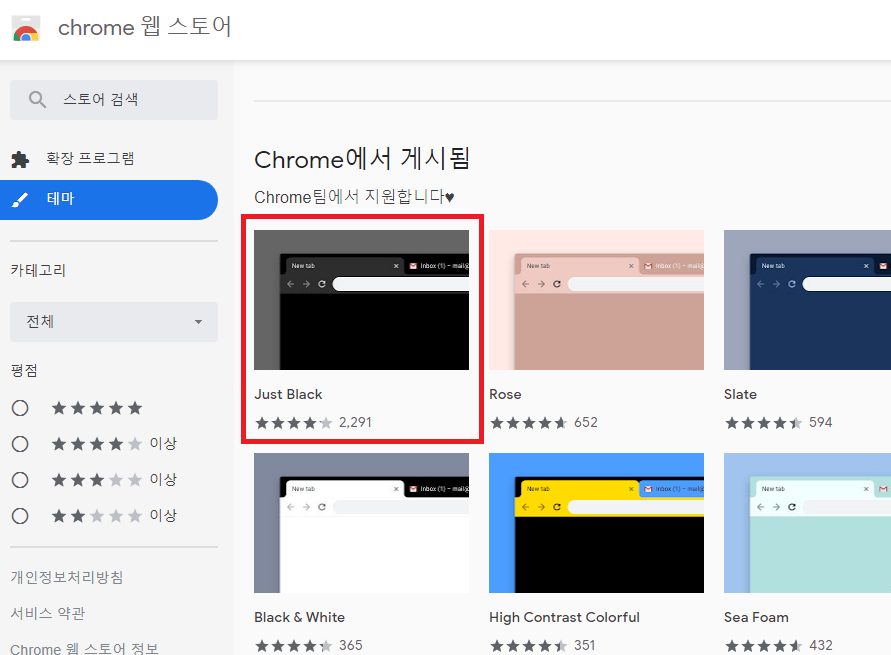Click the 카테고리 label
Viewport: 891px width, 655px height.
[x=38, y=270]
